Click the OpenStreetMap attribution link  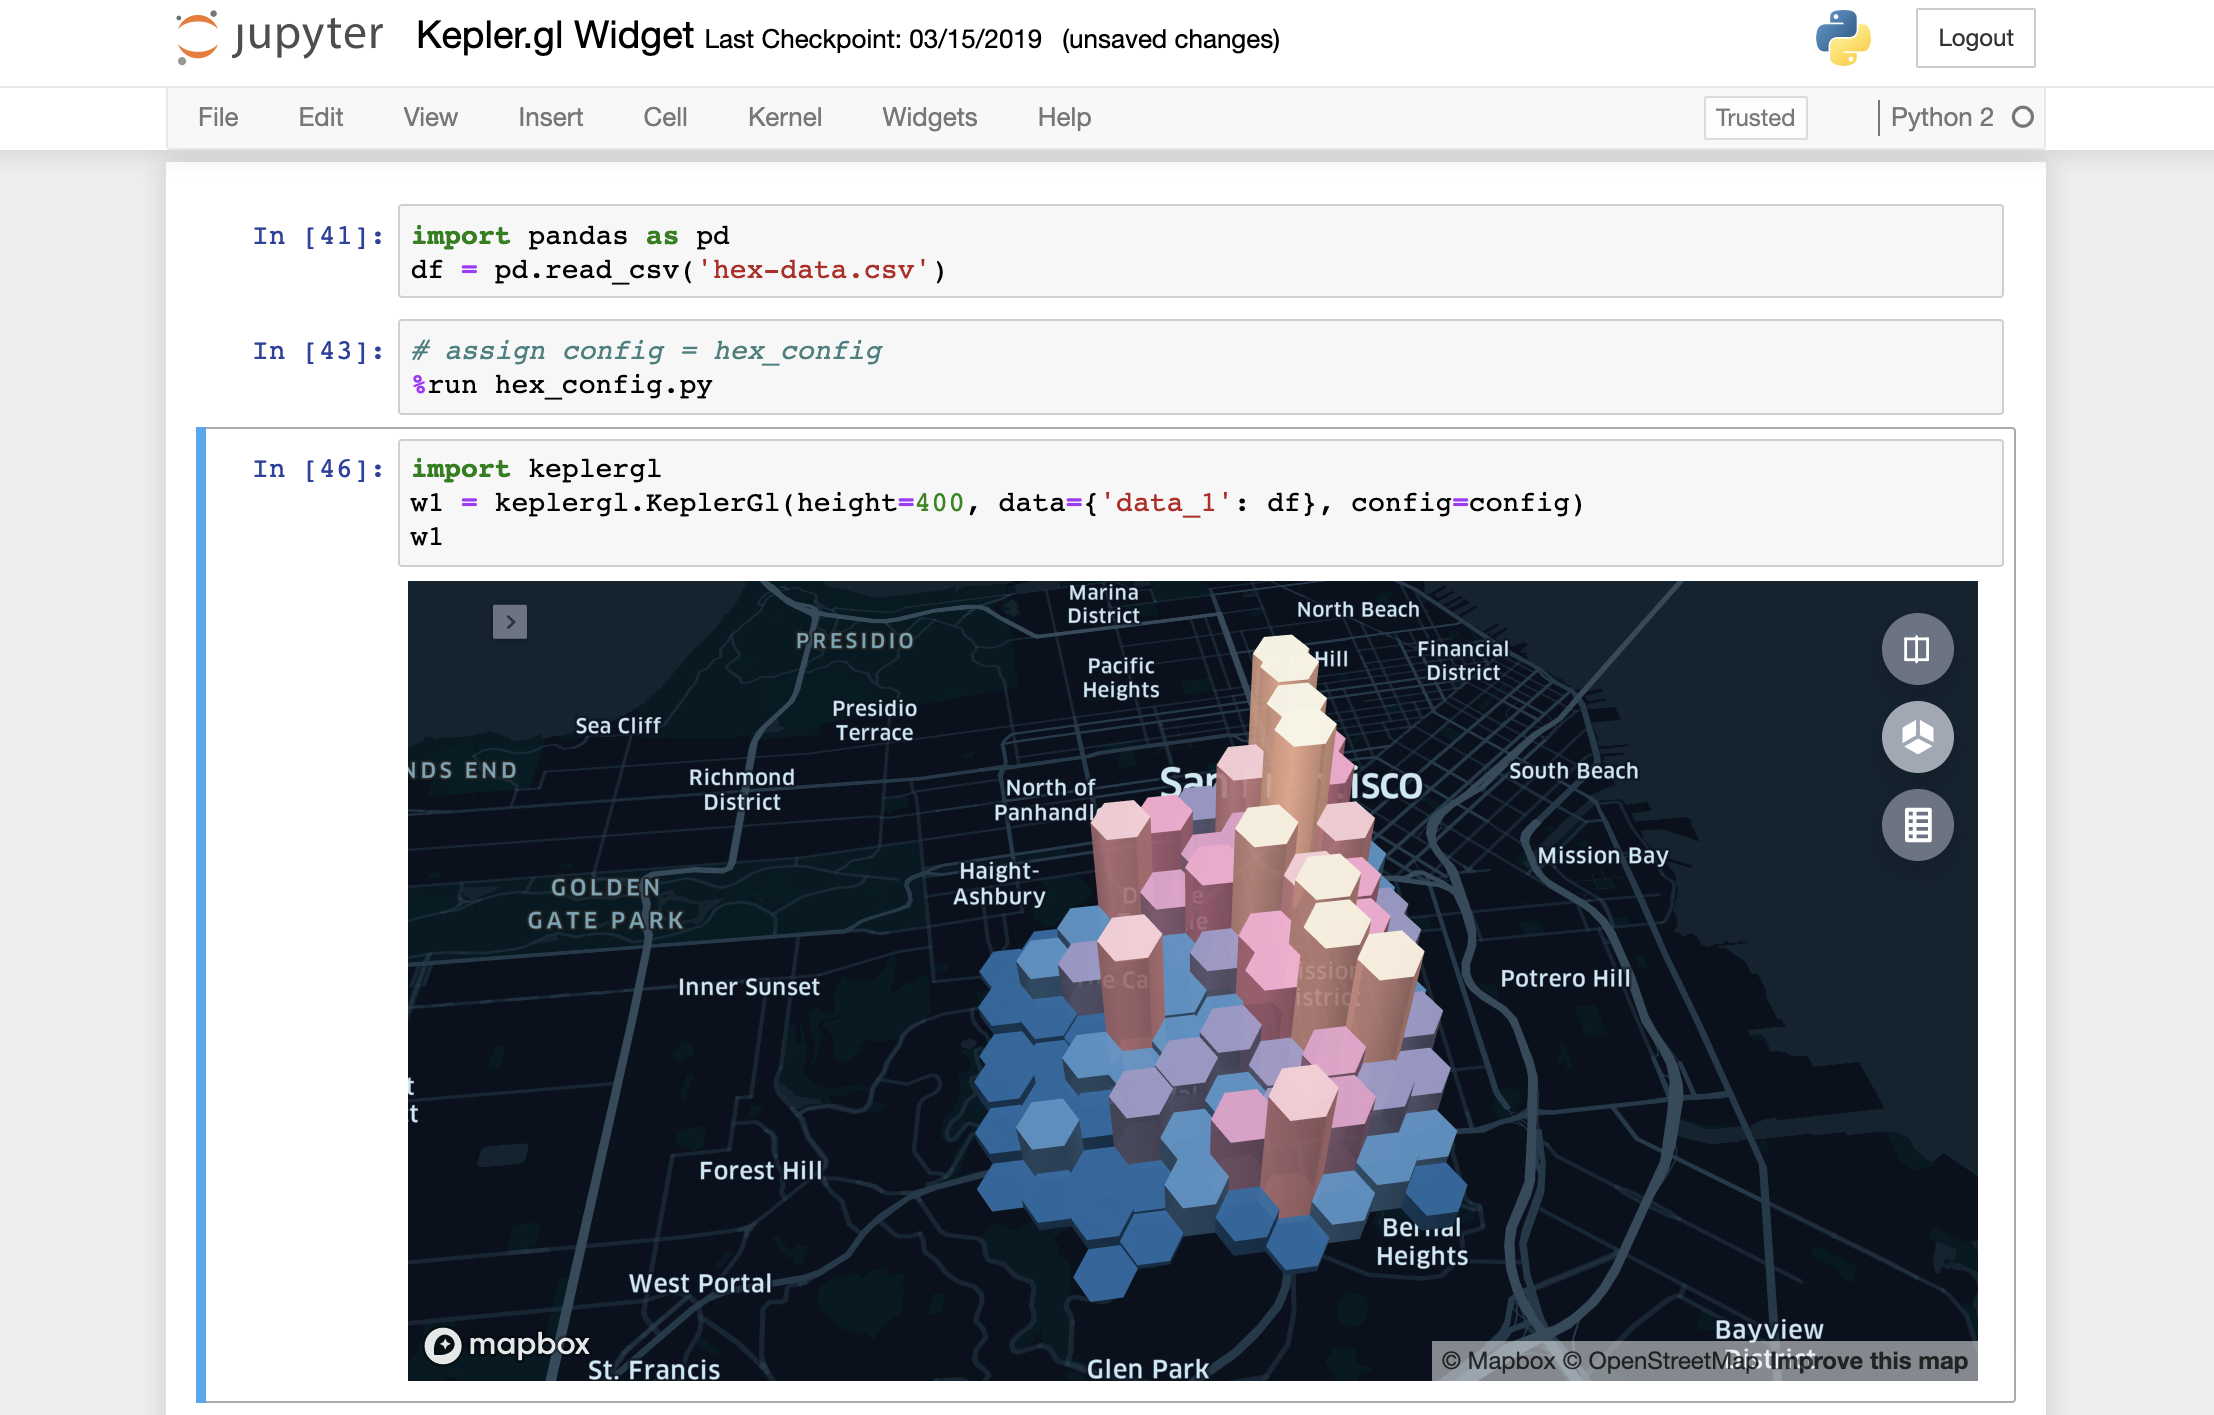1660,1361
